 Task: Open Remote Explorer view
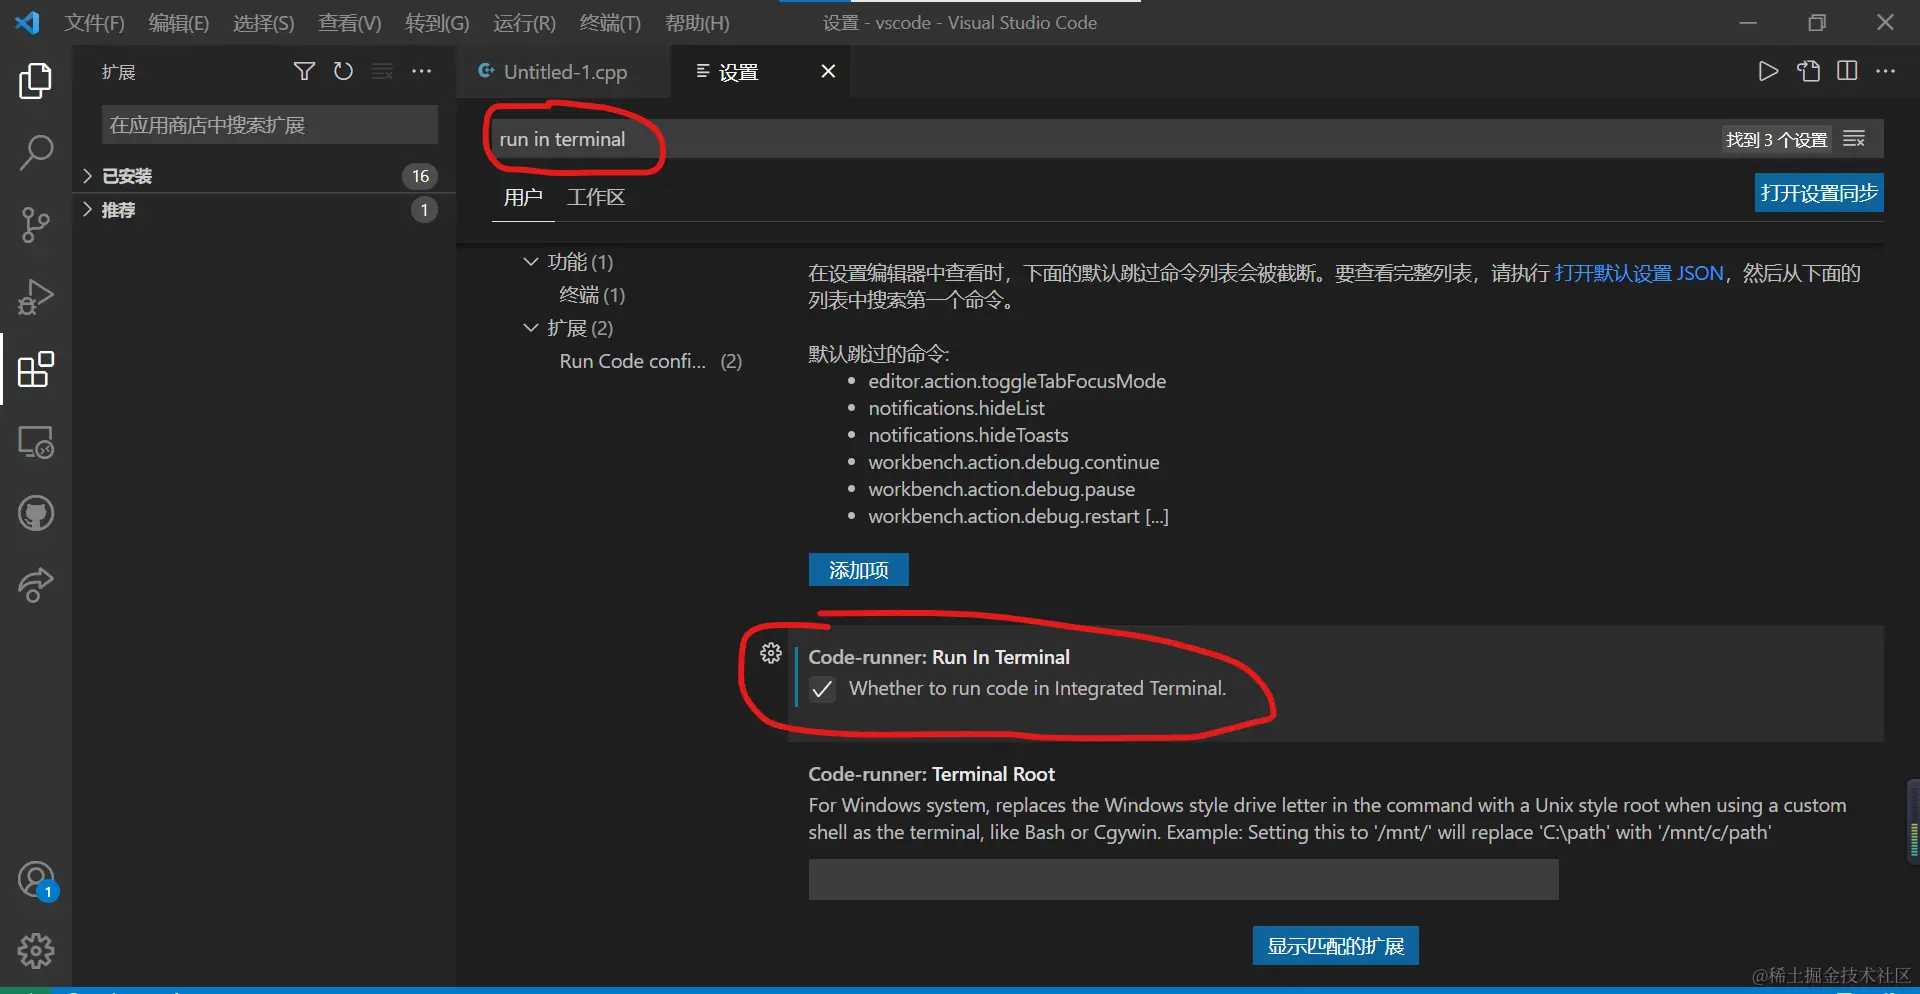pyautogui.click(x=36, y=442)
